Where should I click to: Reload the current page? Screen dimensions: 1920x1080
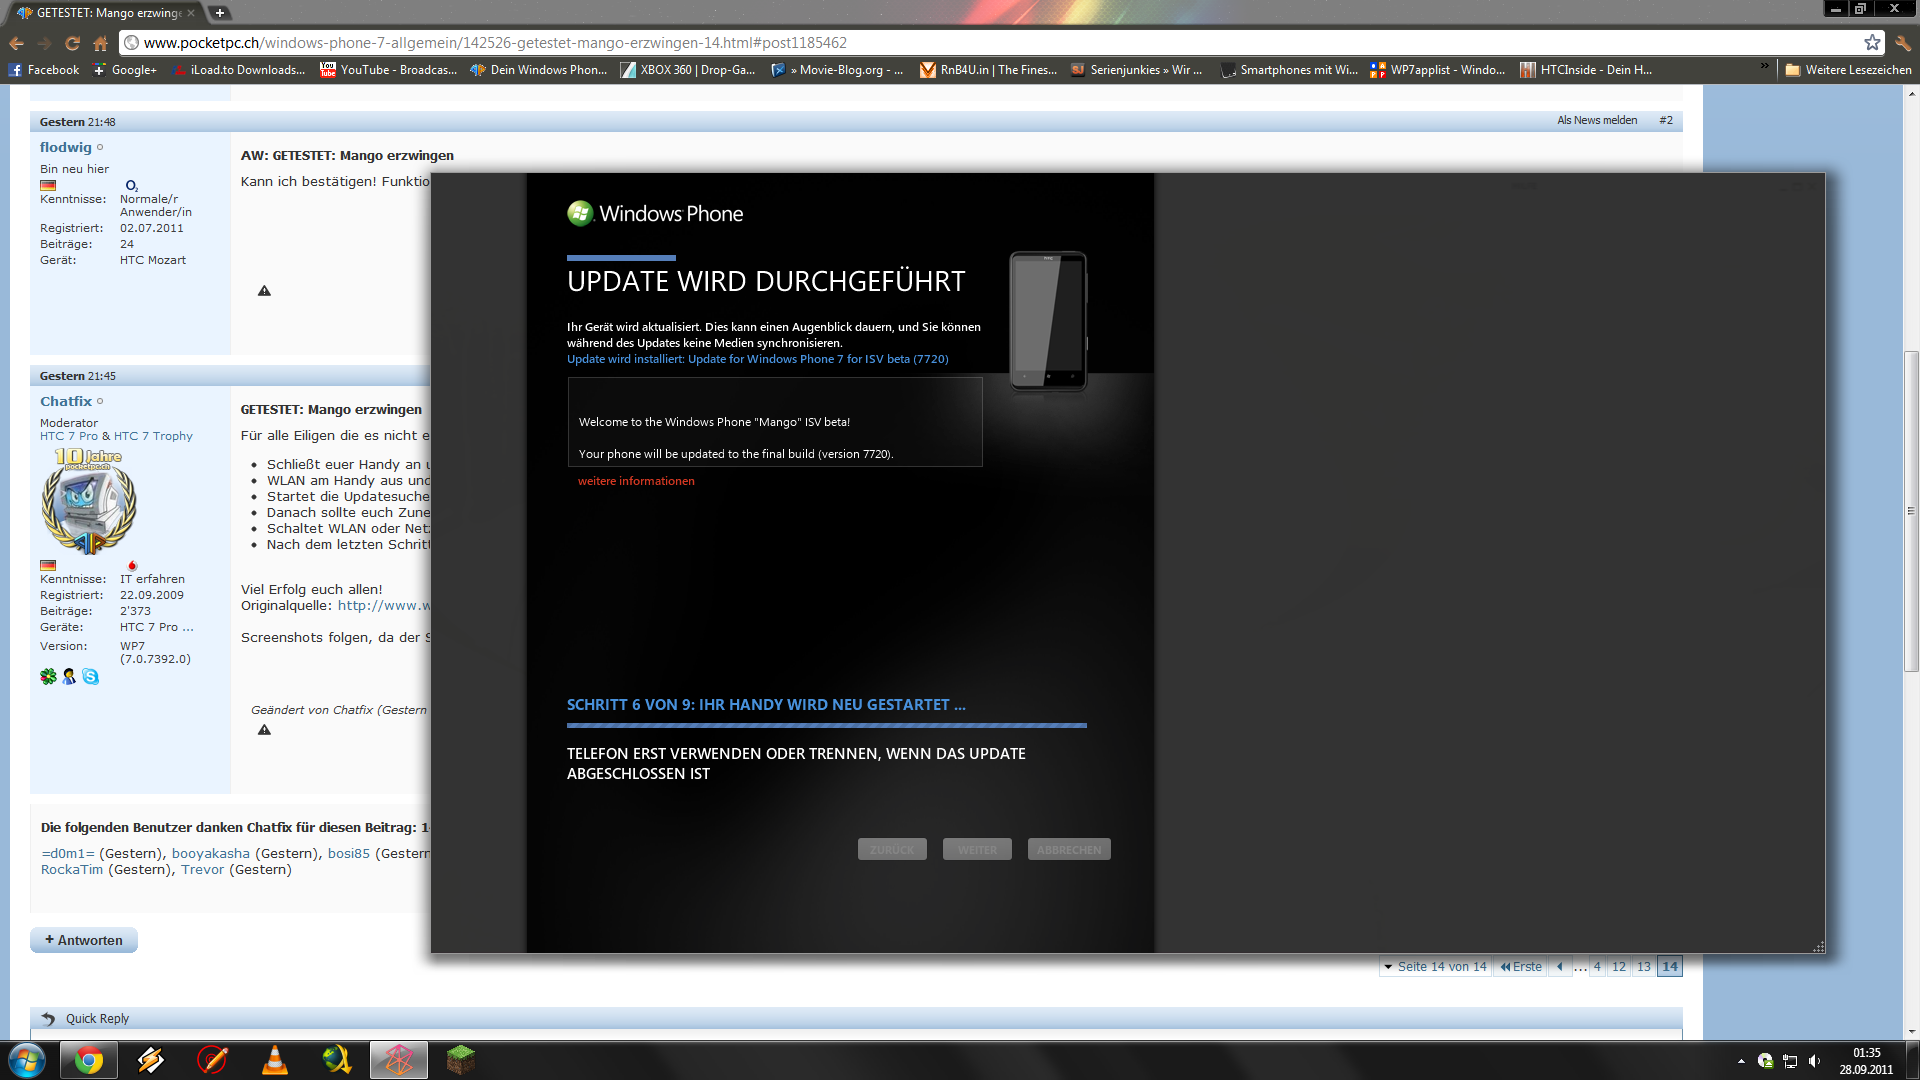tap(72, 43)
